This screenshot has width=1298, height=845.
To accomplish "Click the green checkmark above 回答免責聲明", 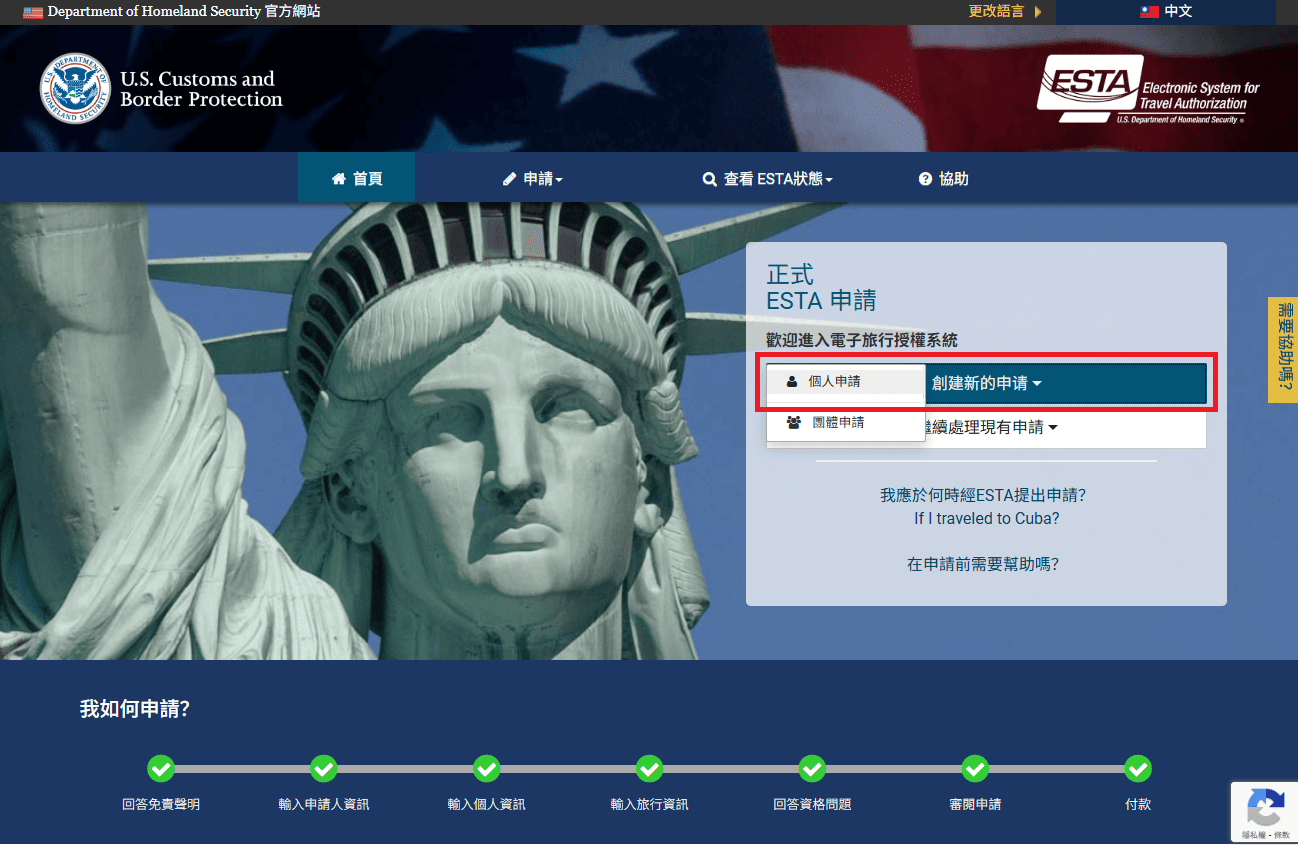I will (x=161, y=769).
